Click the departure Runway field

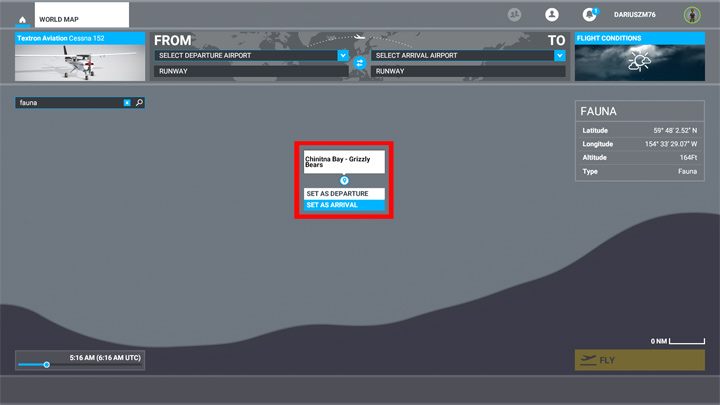tap(250, 71)
